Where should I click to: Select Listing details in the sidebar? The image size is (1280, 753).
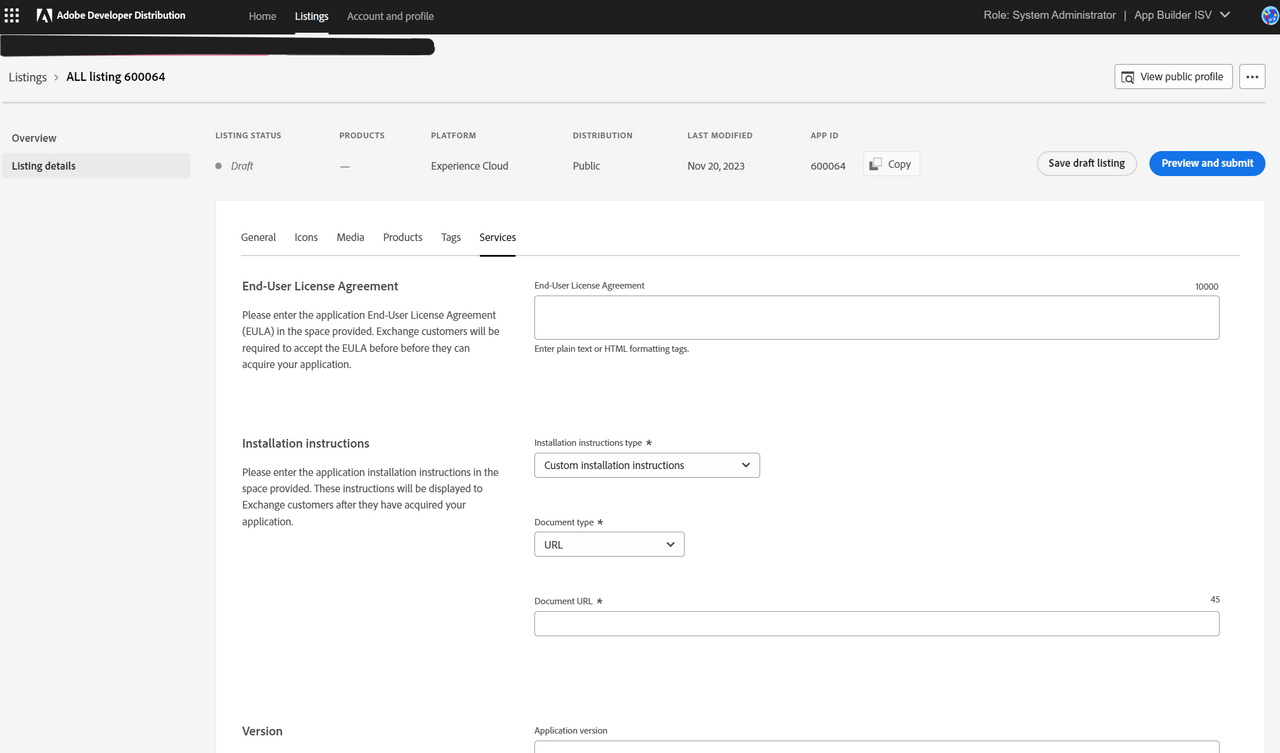(x=96, y=166)
